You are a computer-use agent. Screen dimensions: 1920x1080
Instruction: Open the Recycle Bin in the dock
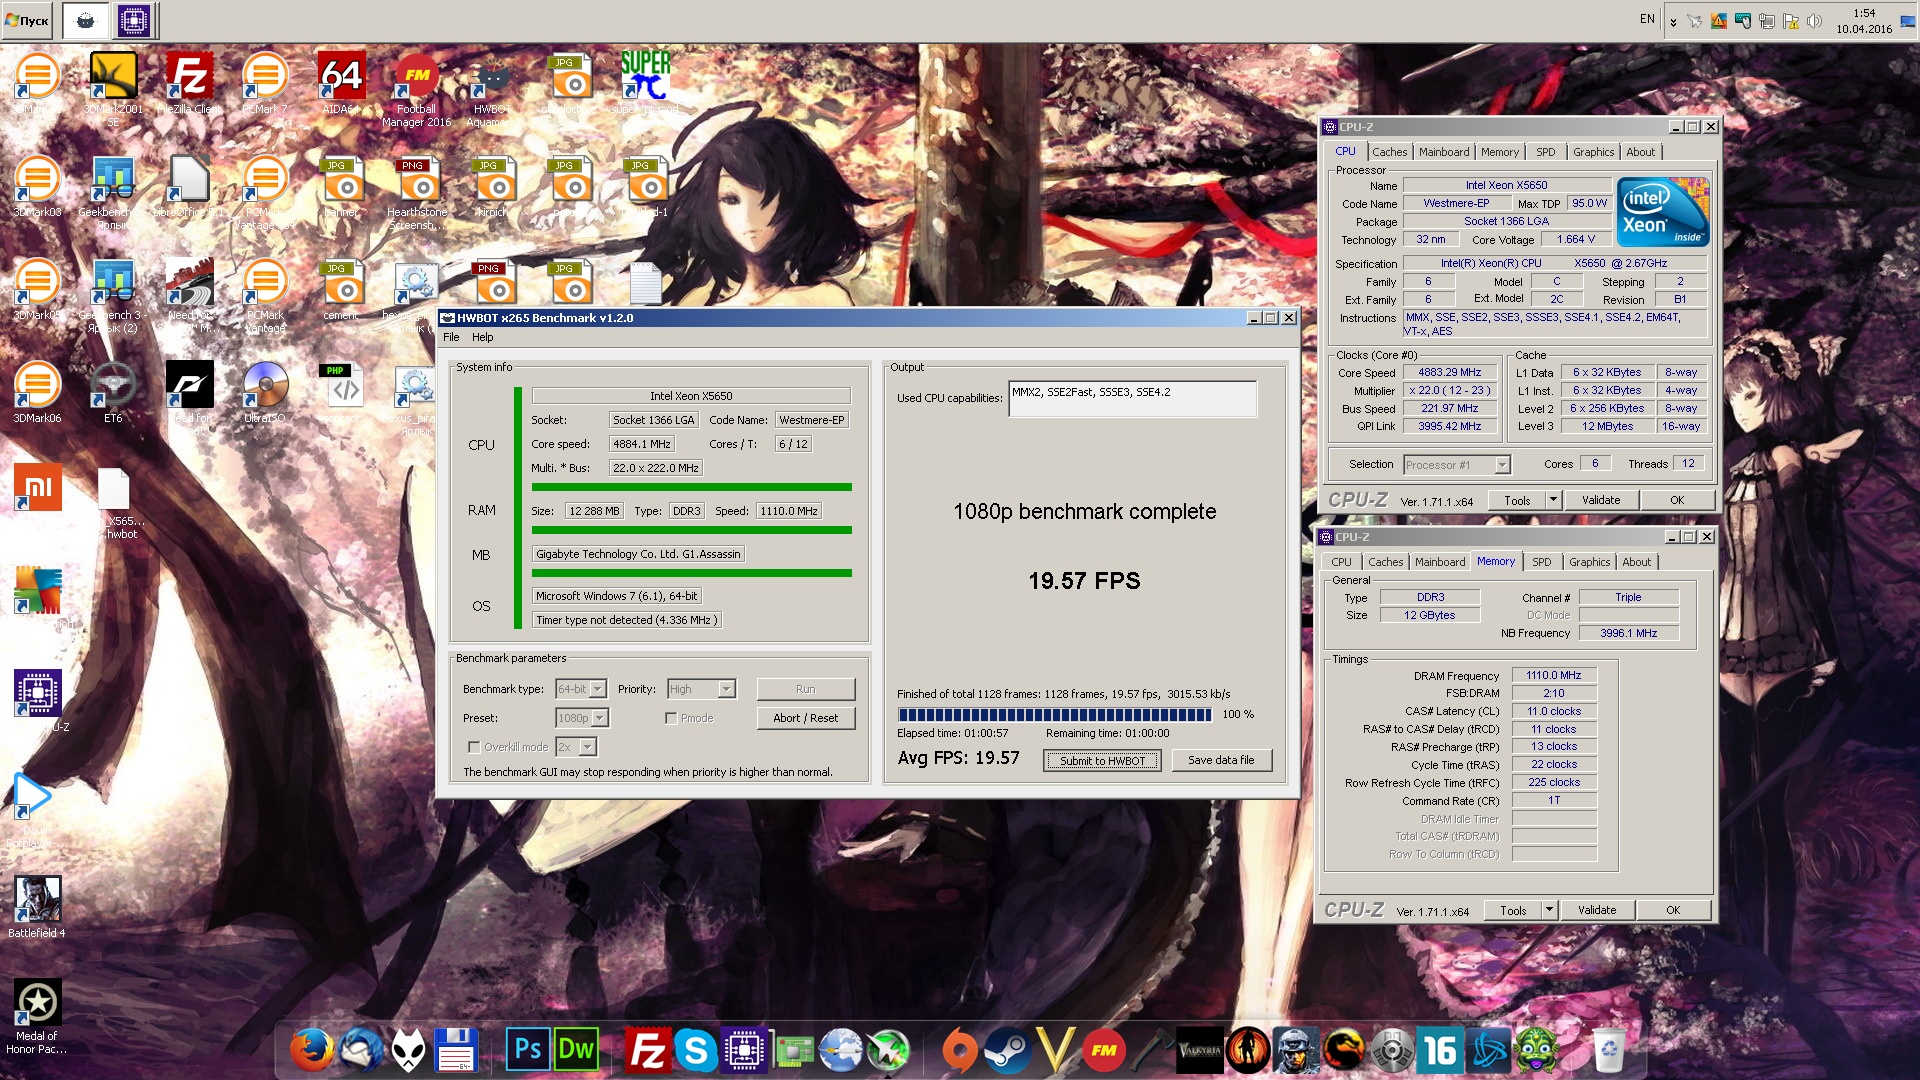(1608, 1050)
